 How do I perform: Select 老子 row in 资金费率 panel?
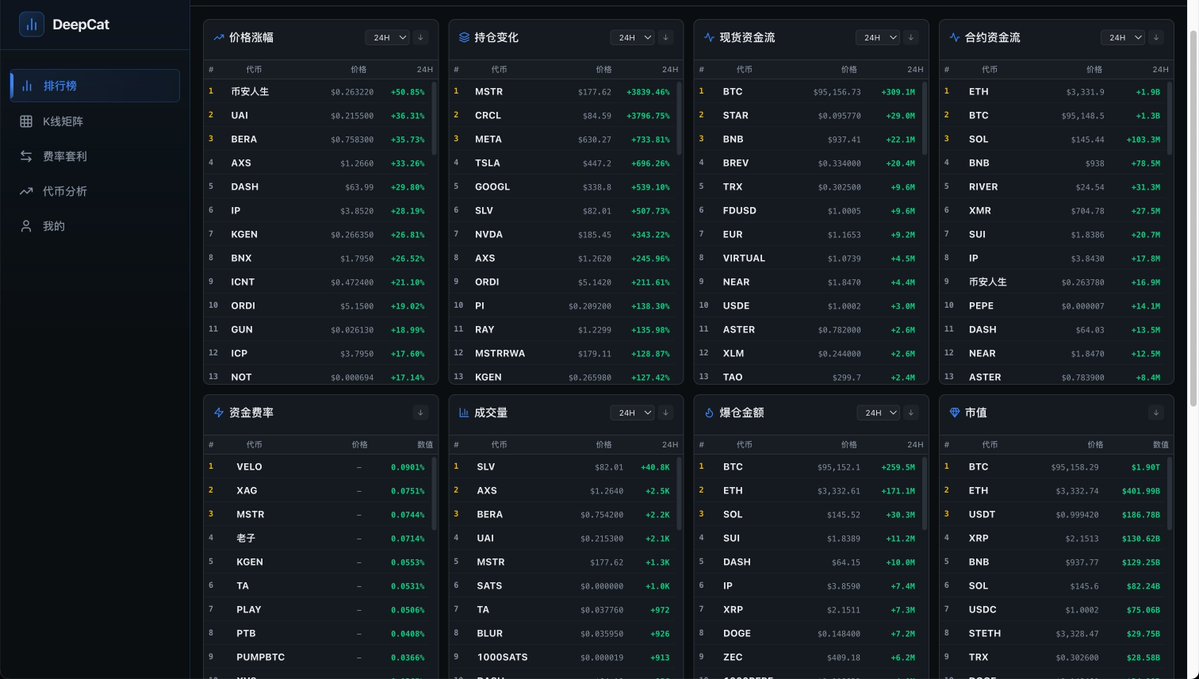click(317, 538)
